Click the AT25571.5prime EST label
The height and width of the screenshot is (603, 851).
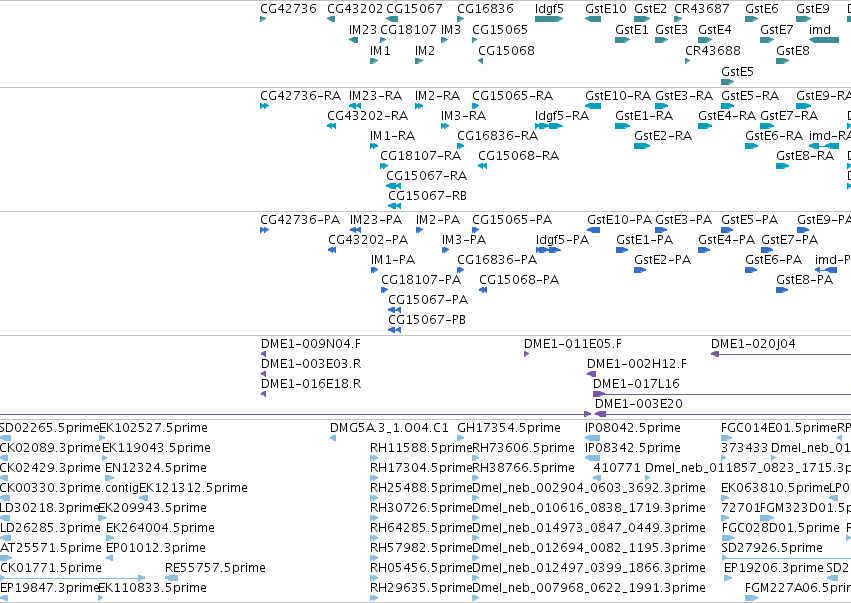[51, 548]
